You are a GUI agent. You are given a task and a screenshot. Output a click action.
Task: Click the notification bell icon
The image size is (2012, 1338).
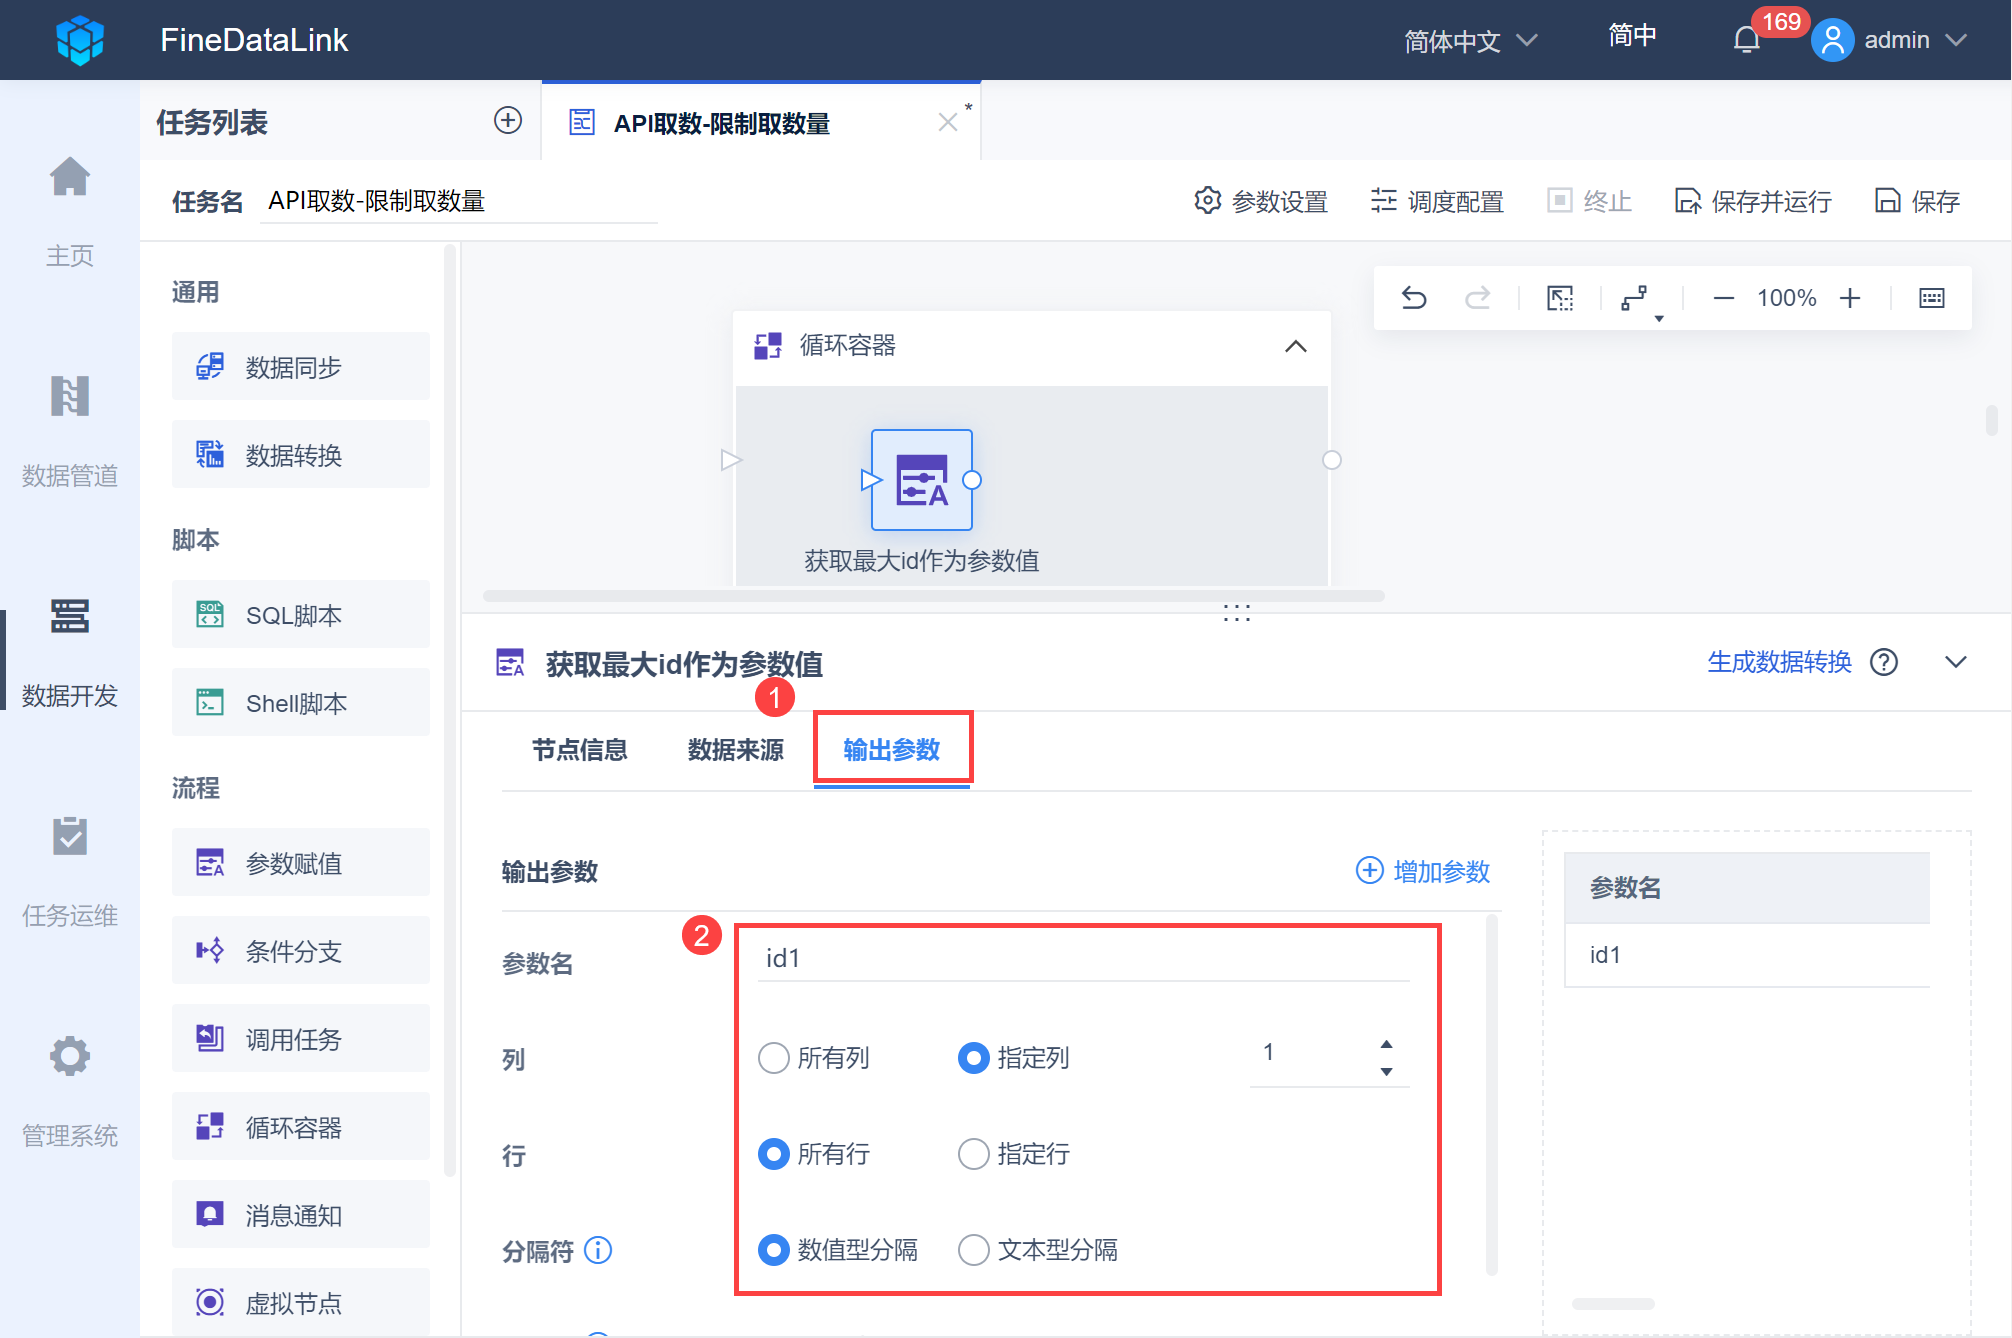1746,40
